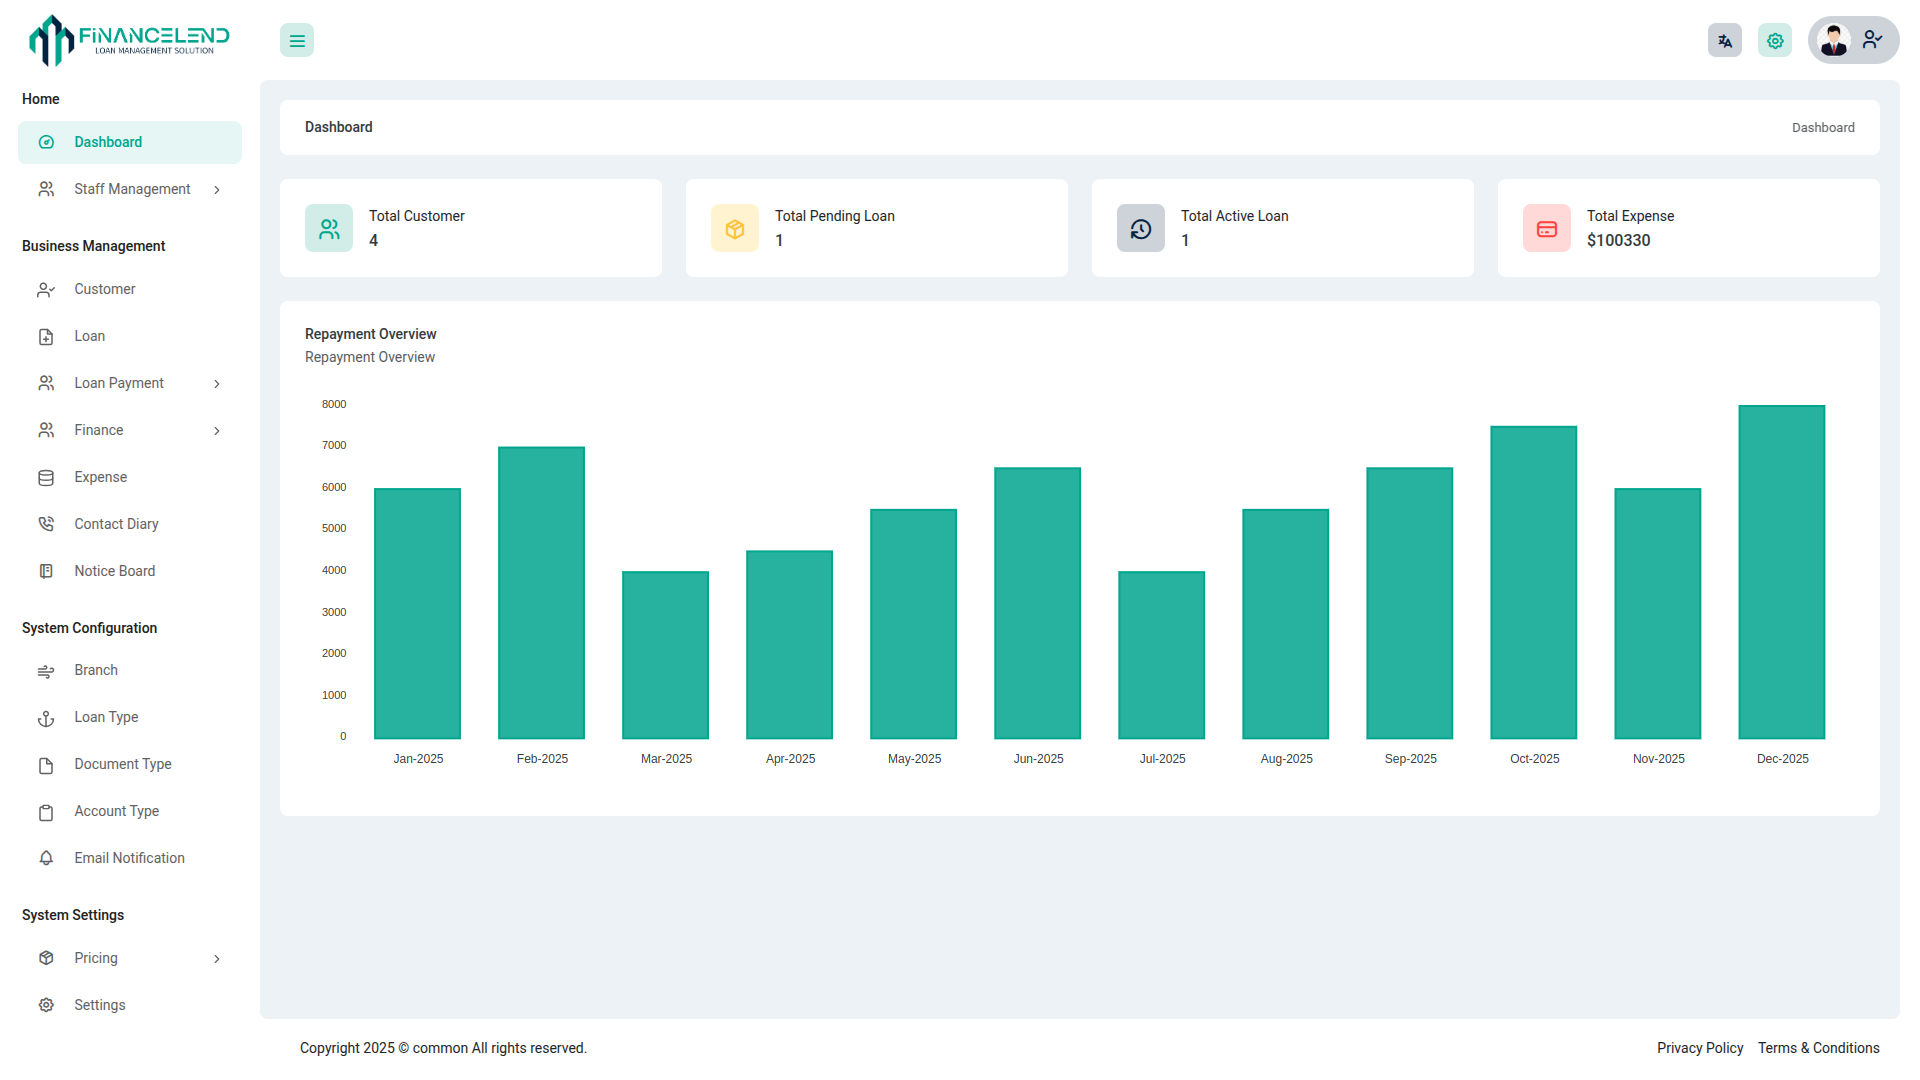The height and width of the screenshot is (1080, 1920).
Task: Go to the Notice Board page
Action: pyautogui.click(x=114, y=571)
